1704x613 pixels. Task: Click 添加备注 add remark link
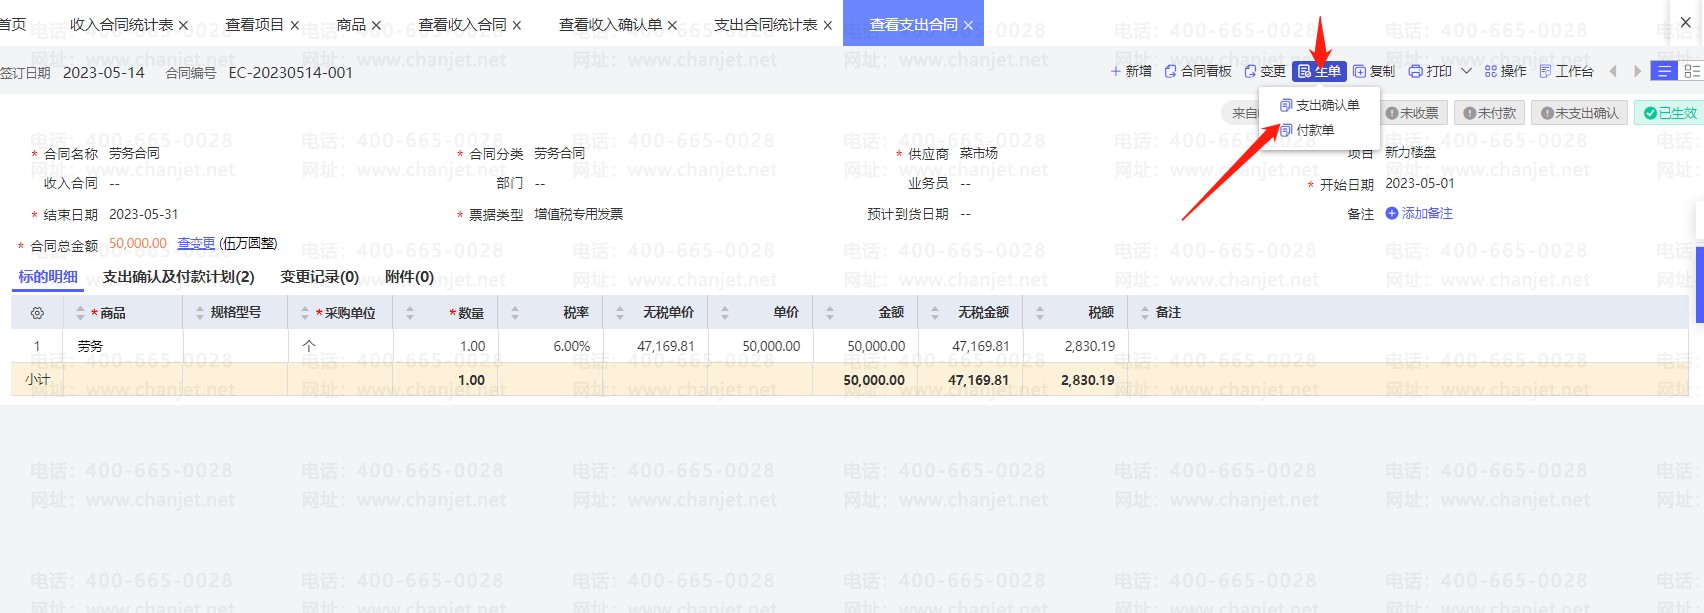click(1419, 213)
